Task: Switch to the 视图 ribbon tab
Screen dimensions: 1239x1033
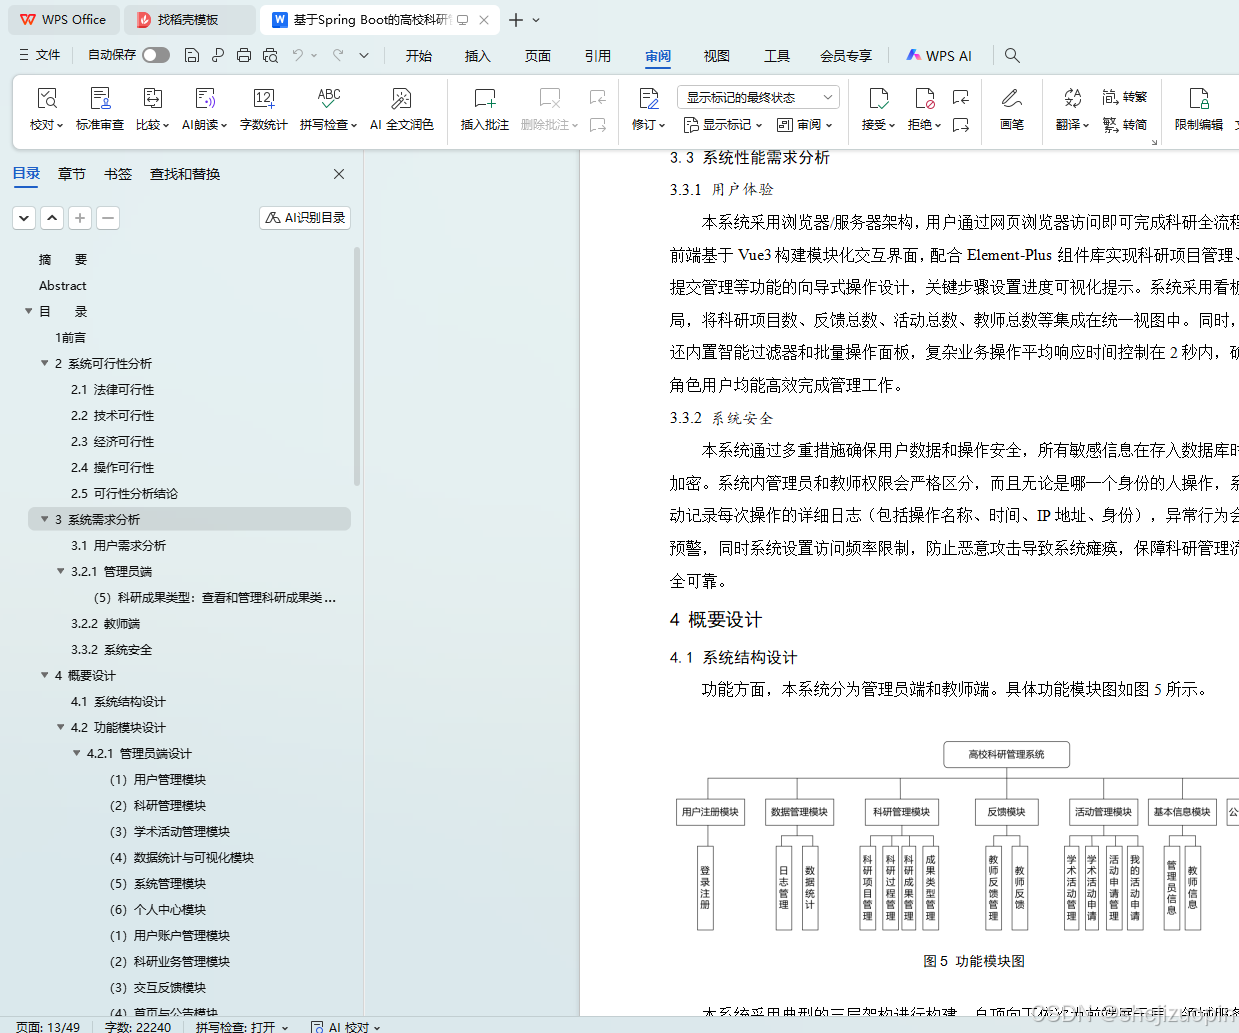Action: click(717, 56)
